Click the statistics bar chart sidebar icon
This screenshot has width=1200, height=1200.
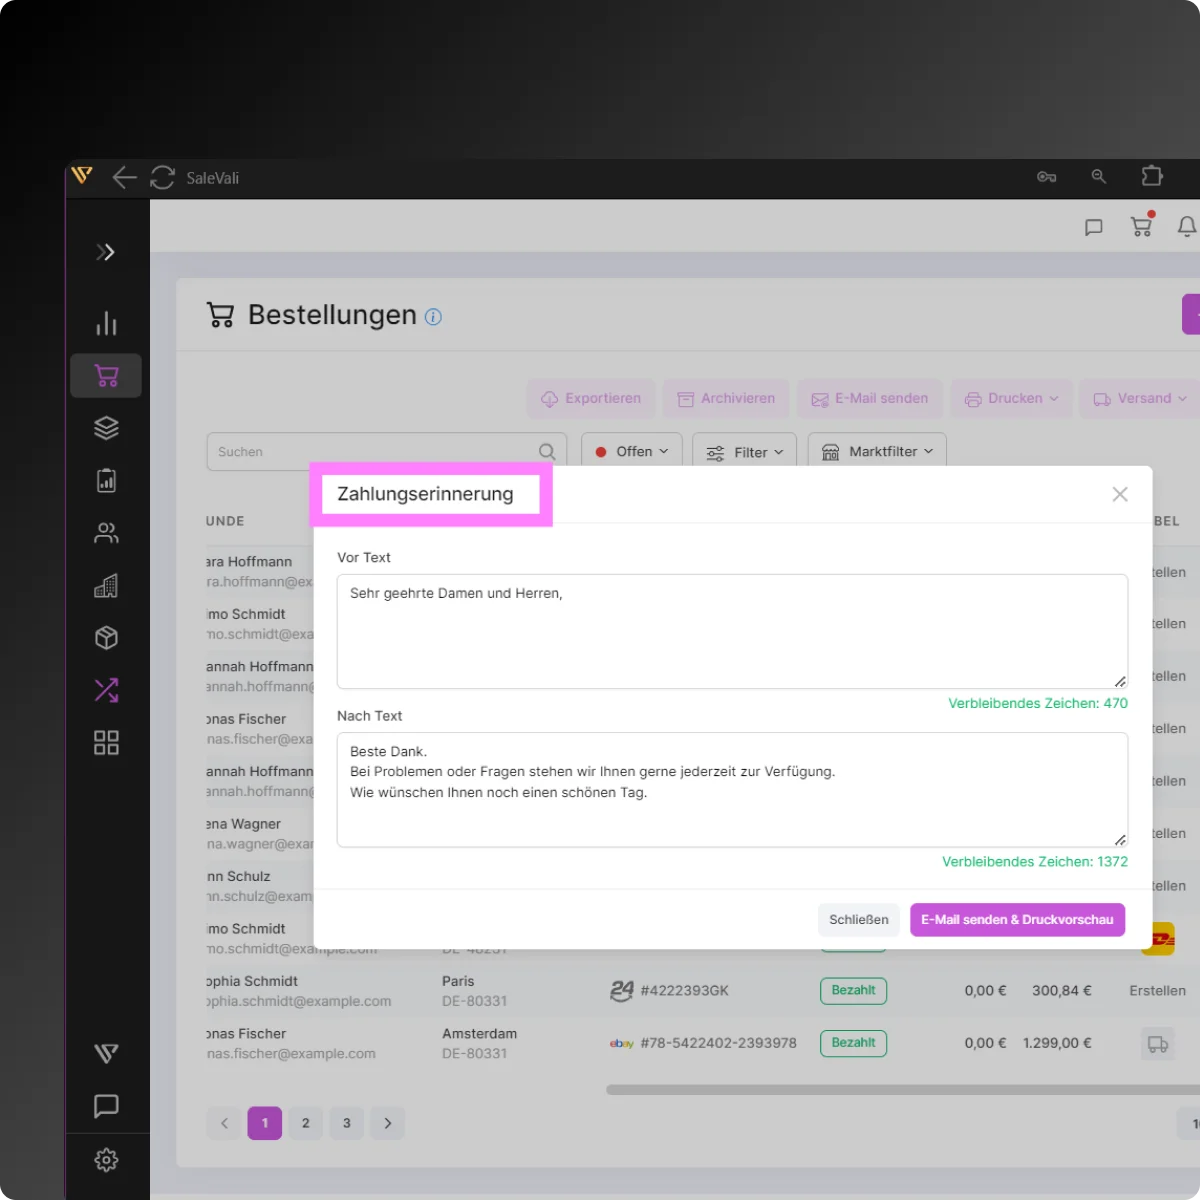[x=106, y=323]
